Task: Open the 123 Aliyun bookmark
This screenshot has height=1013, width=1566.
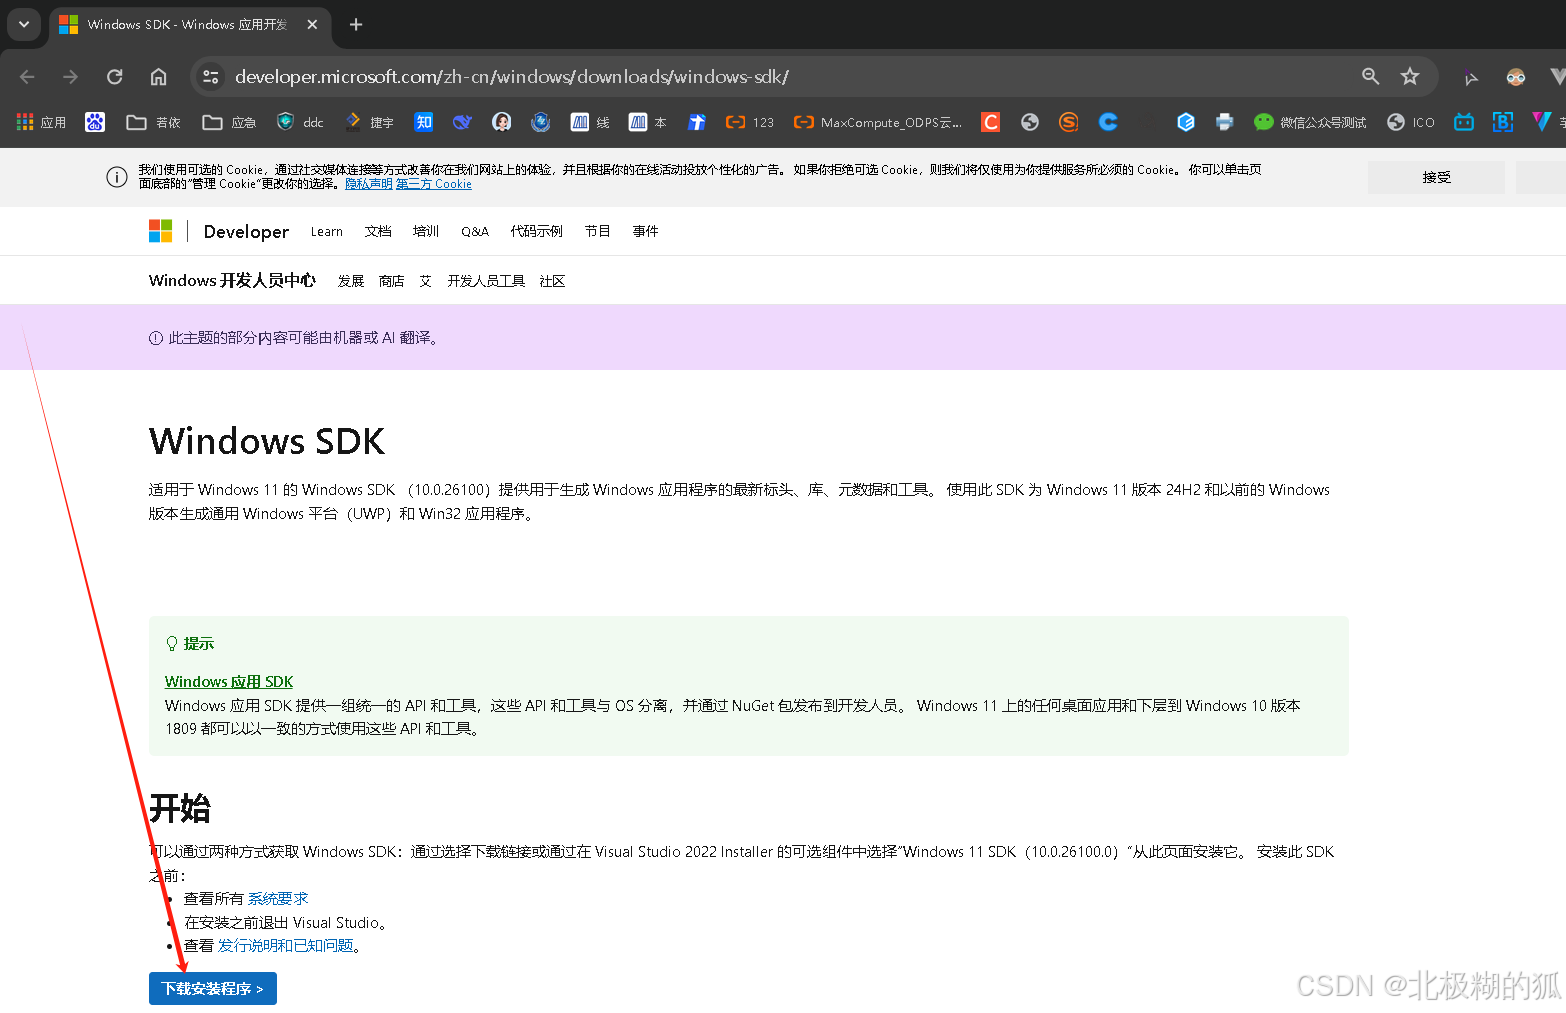Action: coord(750,122)
